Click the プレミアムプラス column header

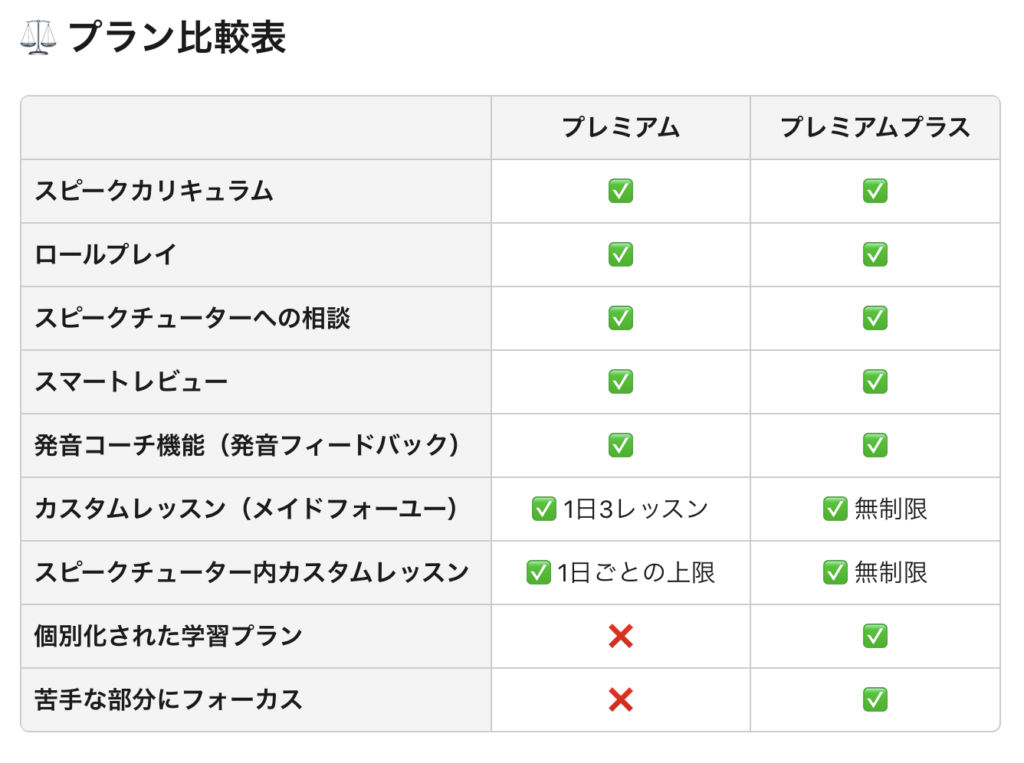tap(875, 128)
